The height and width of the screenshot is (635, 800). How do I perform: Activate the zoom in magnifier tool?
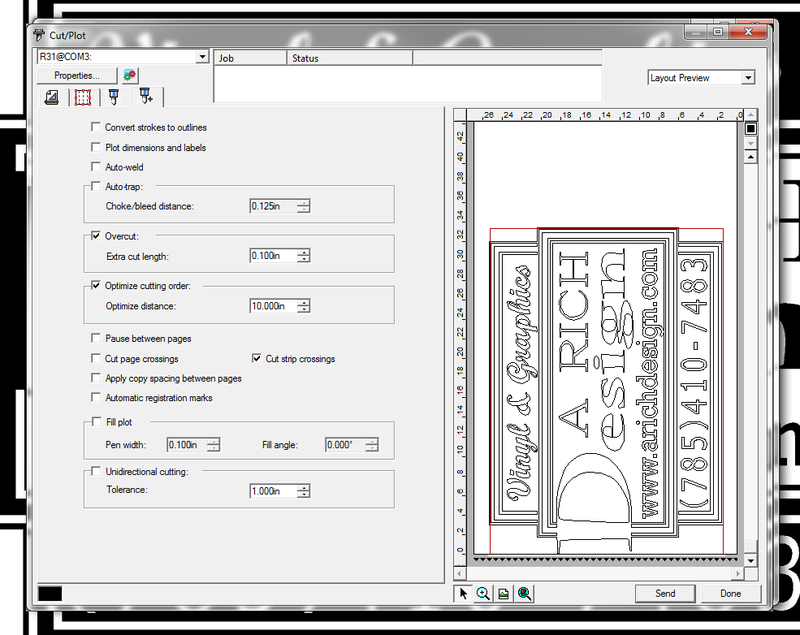[x=483, y=593]
